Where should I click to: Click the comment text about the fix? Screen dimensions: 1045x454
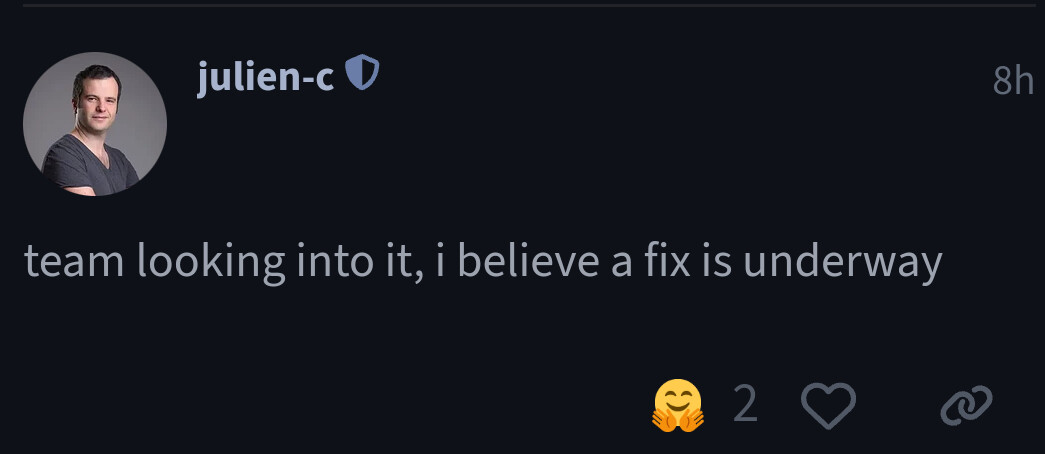(483, 262)
